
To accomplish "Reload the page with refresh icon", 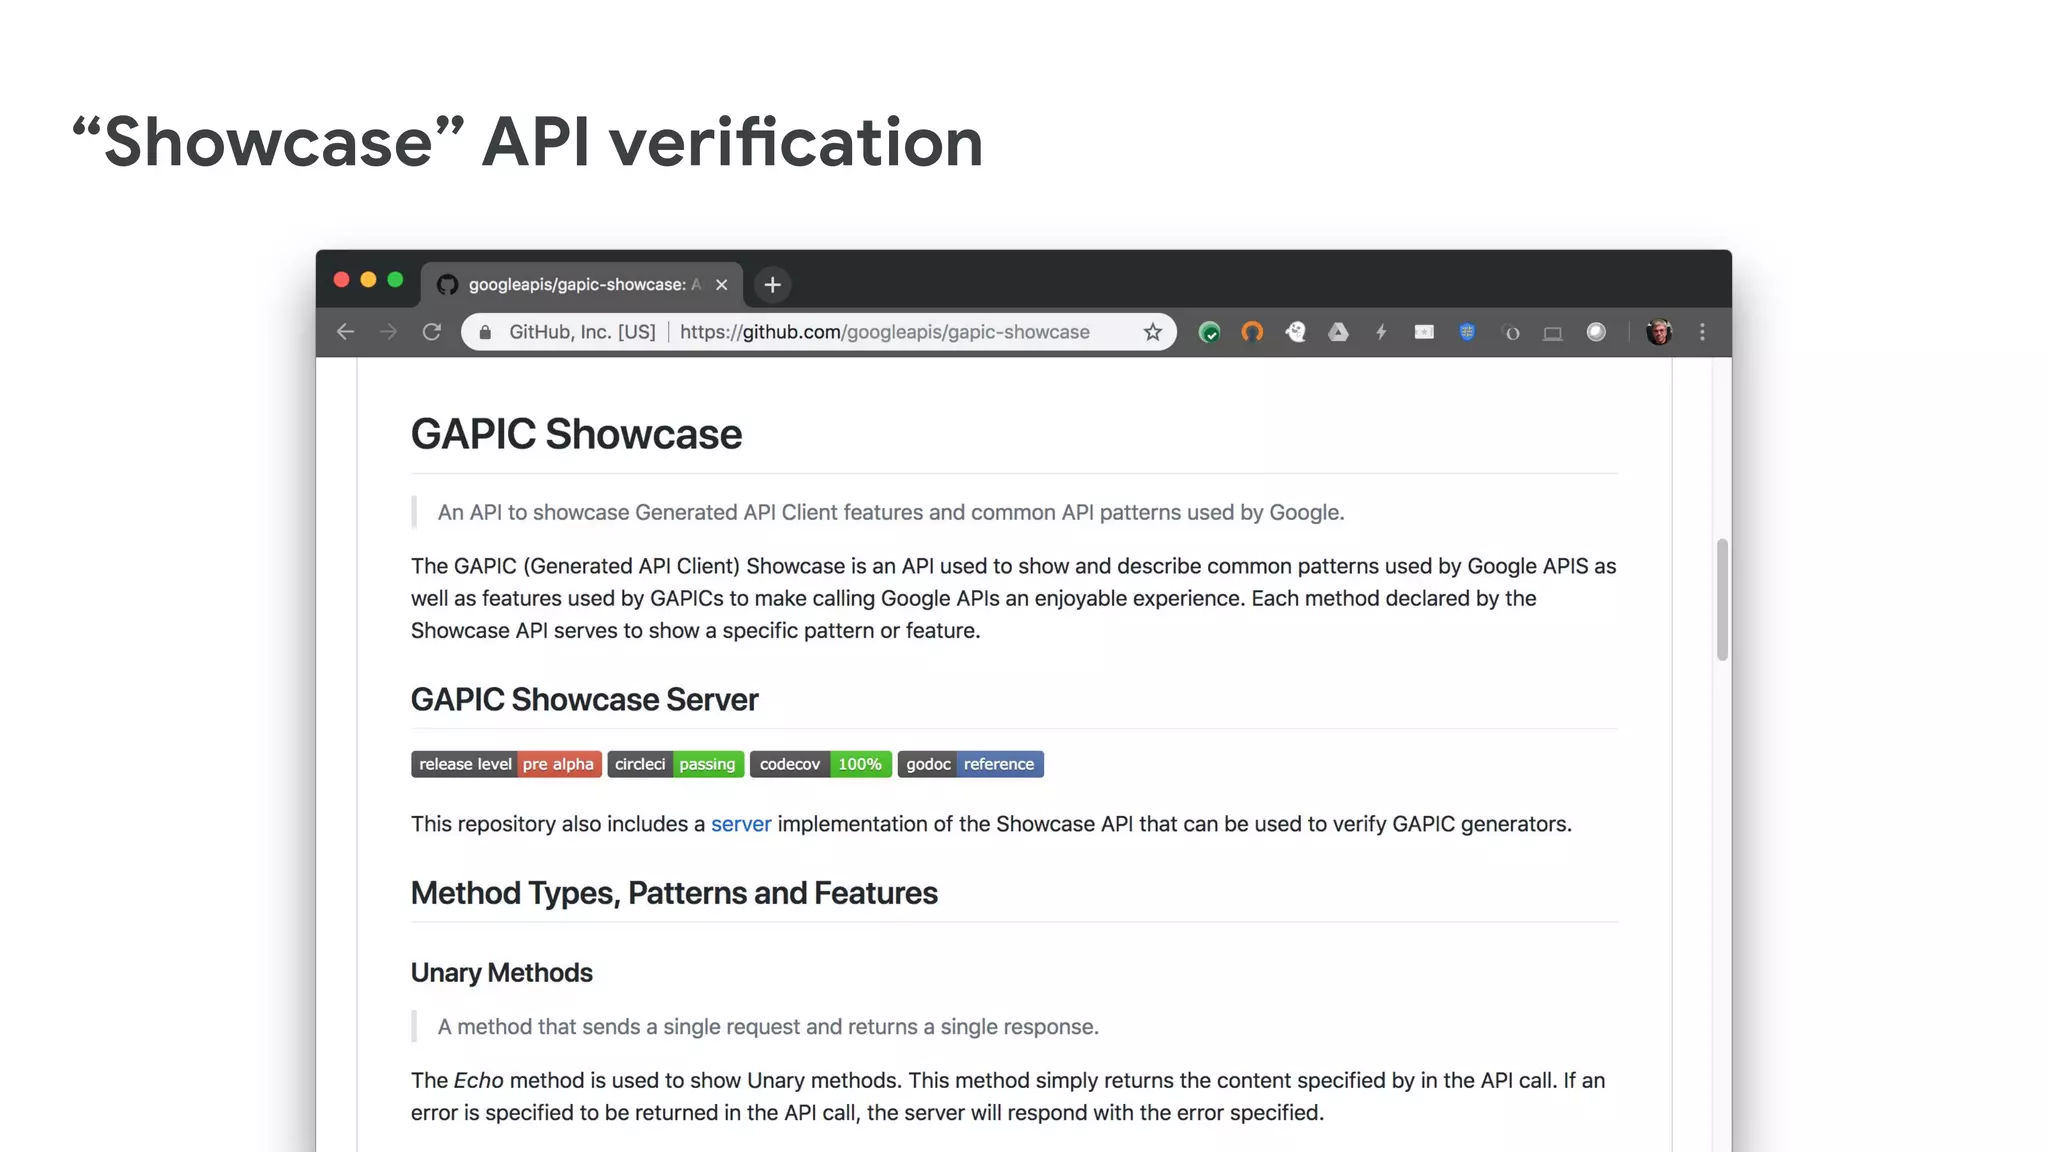I will [432, 332].
